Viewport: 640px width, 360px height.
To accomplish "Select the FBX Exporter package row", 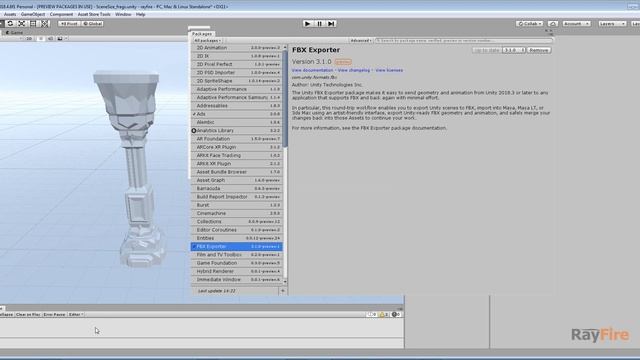I will (236, 247).
